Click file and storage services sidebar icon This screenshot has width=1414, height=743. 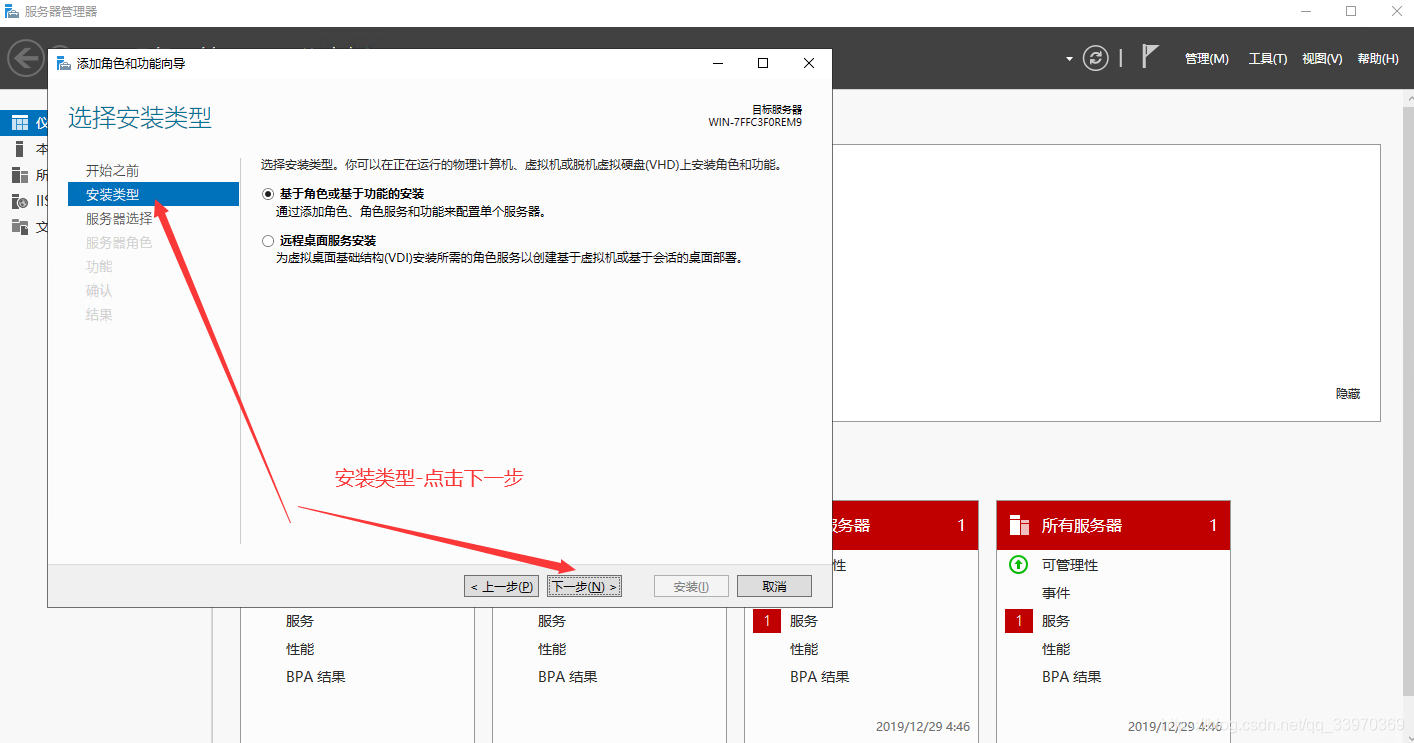pos(19,227)
